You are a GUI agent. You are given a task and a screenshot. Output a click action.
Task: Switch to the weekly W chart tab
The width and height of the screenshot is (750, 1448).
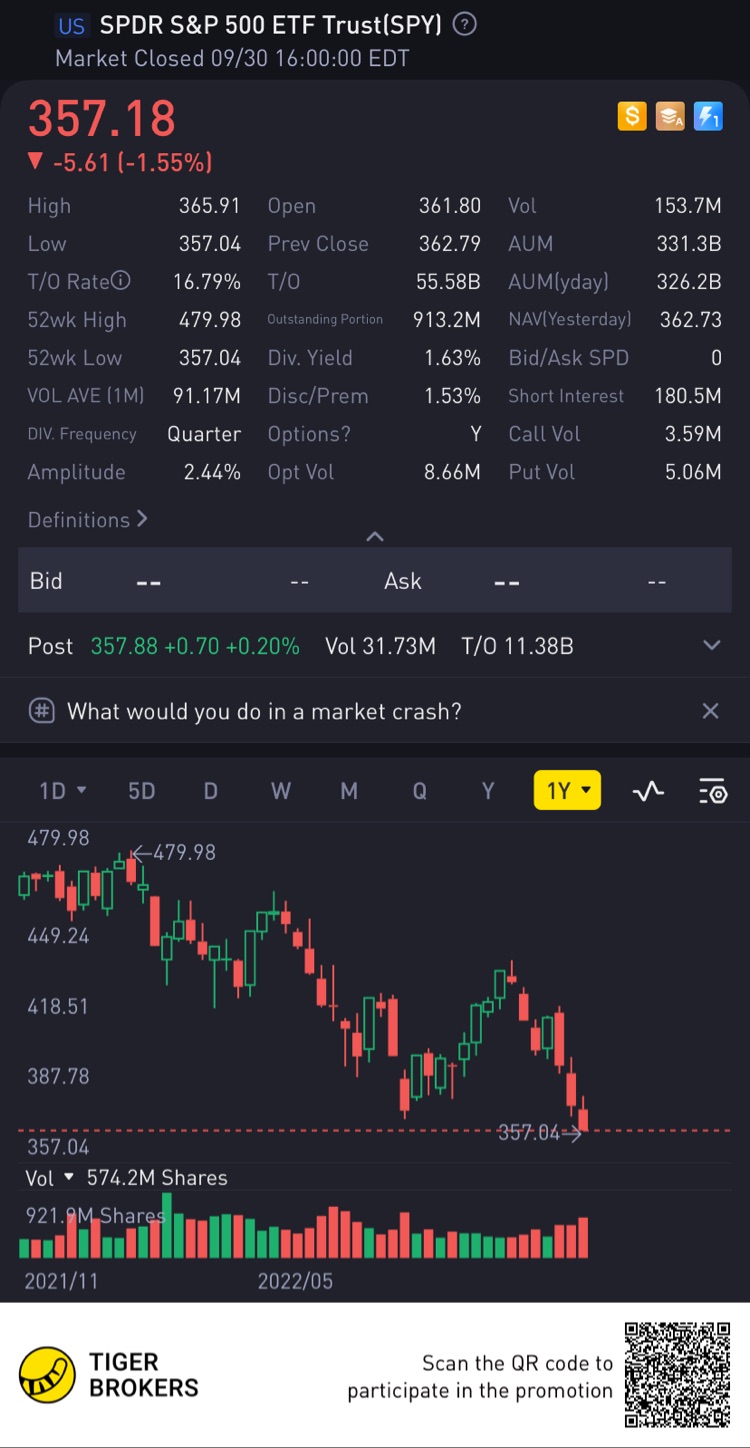pyautogui.click(x=280, y=791)
